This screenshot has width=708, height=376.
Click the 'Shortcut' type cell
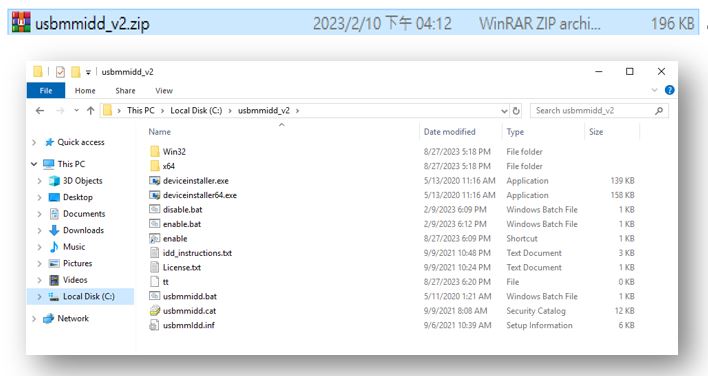[x=522, y=238]
